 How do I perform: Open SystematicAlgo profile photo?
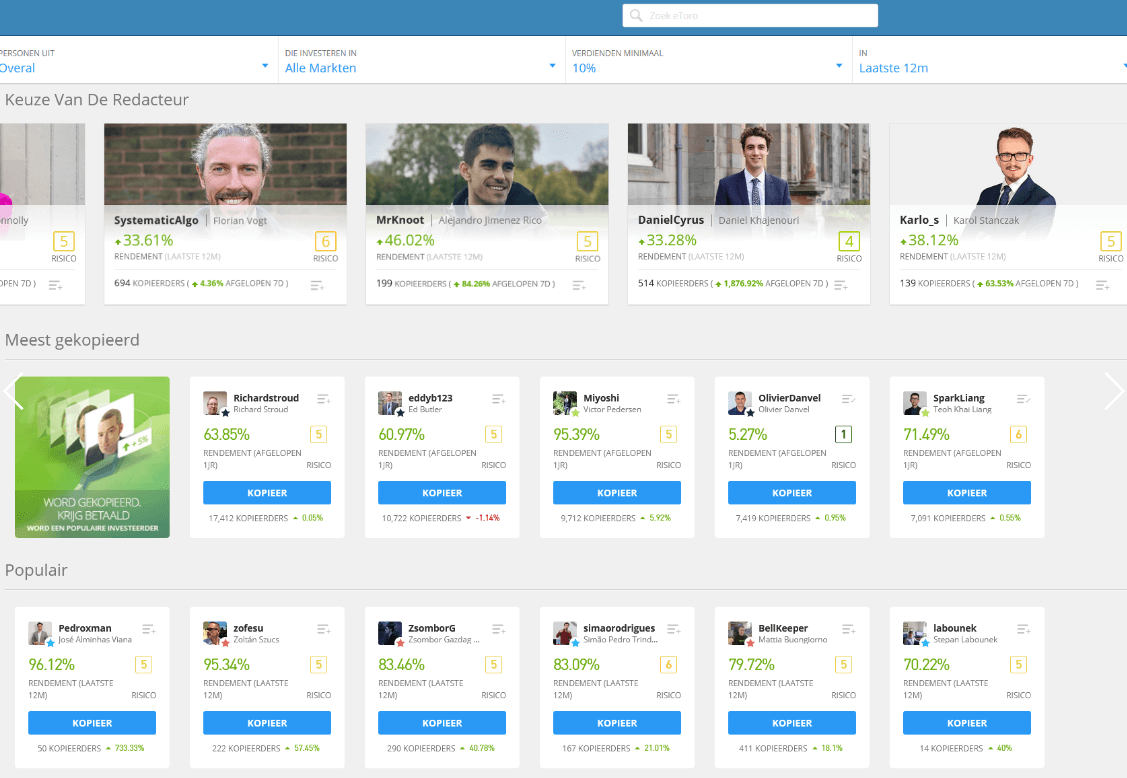(x=225, y=164)
